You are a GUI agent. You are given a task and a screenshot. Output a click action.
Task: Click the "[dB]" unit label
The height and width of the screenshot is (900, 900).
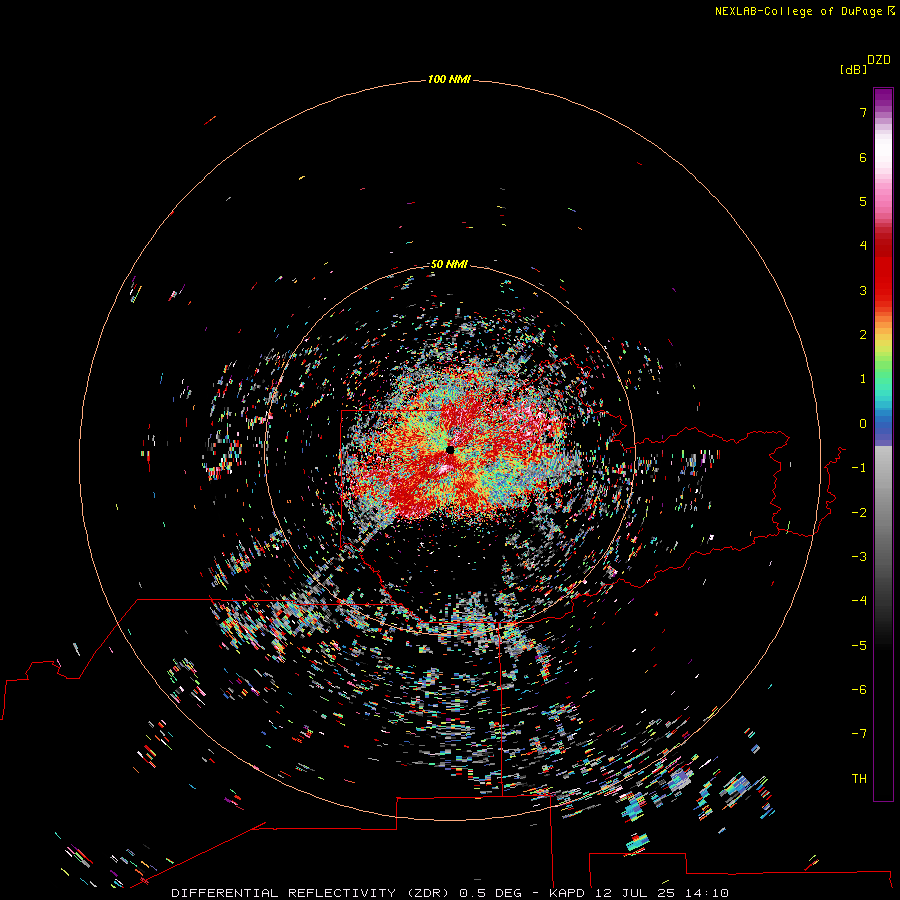coord(854,69)
